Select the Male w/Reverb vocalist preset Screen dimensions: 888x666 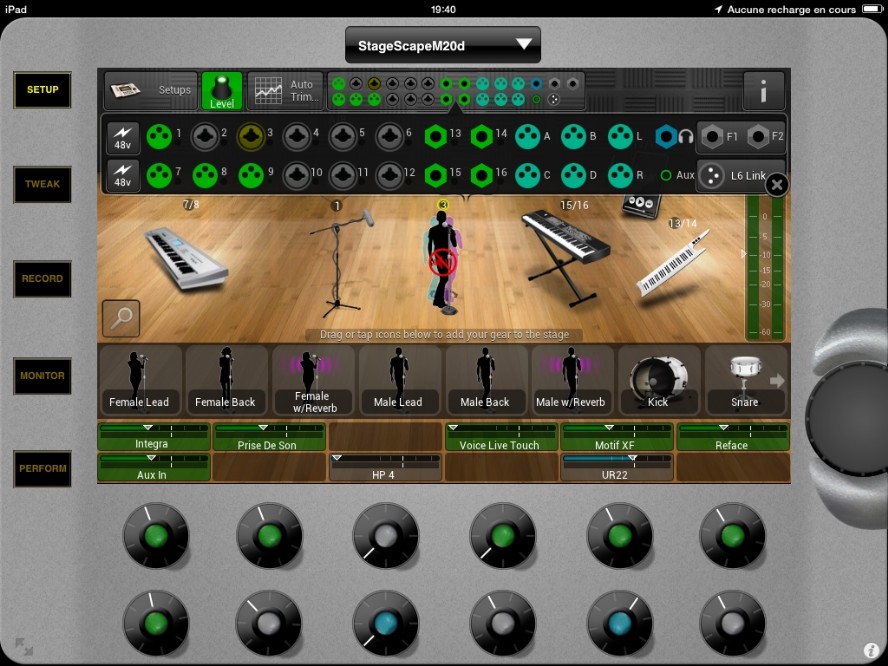[x=570, y=380]
